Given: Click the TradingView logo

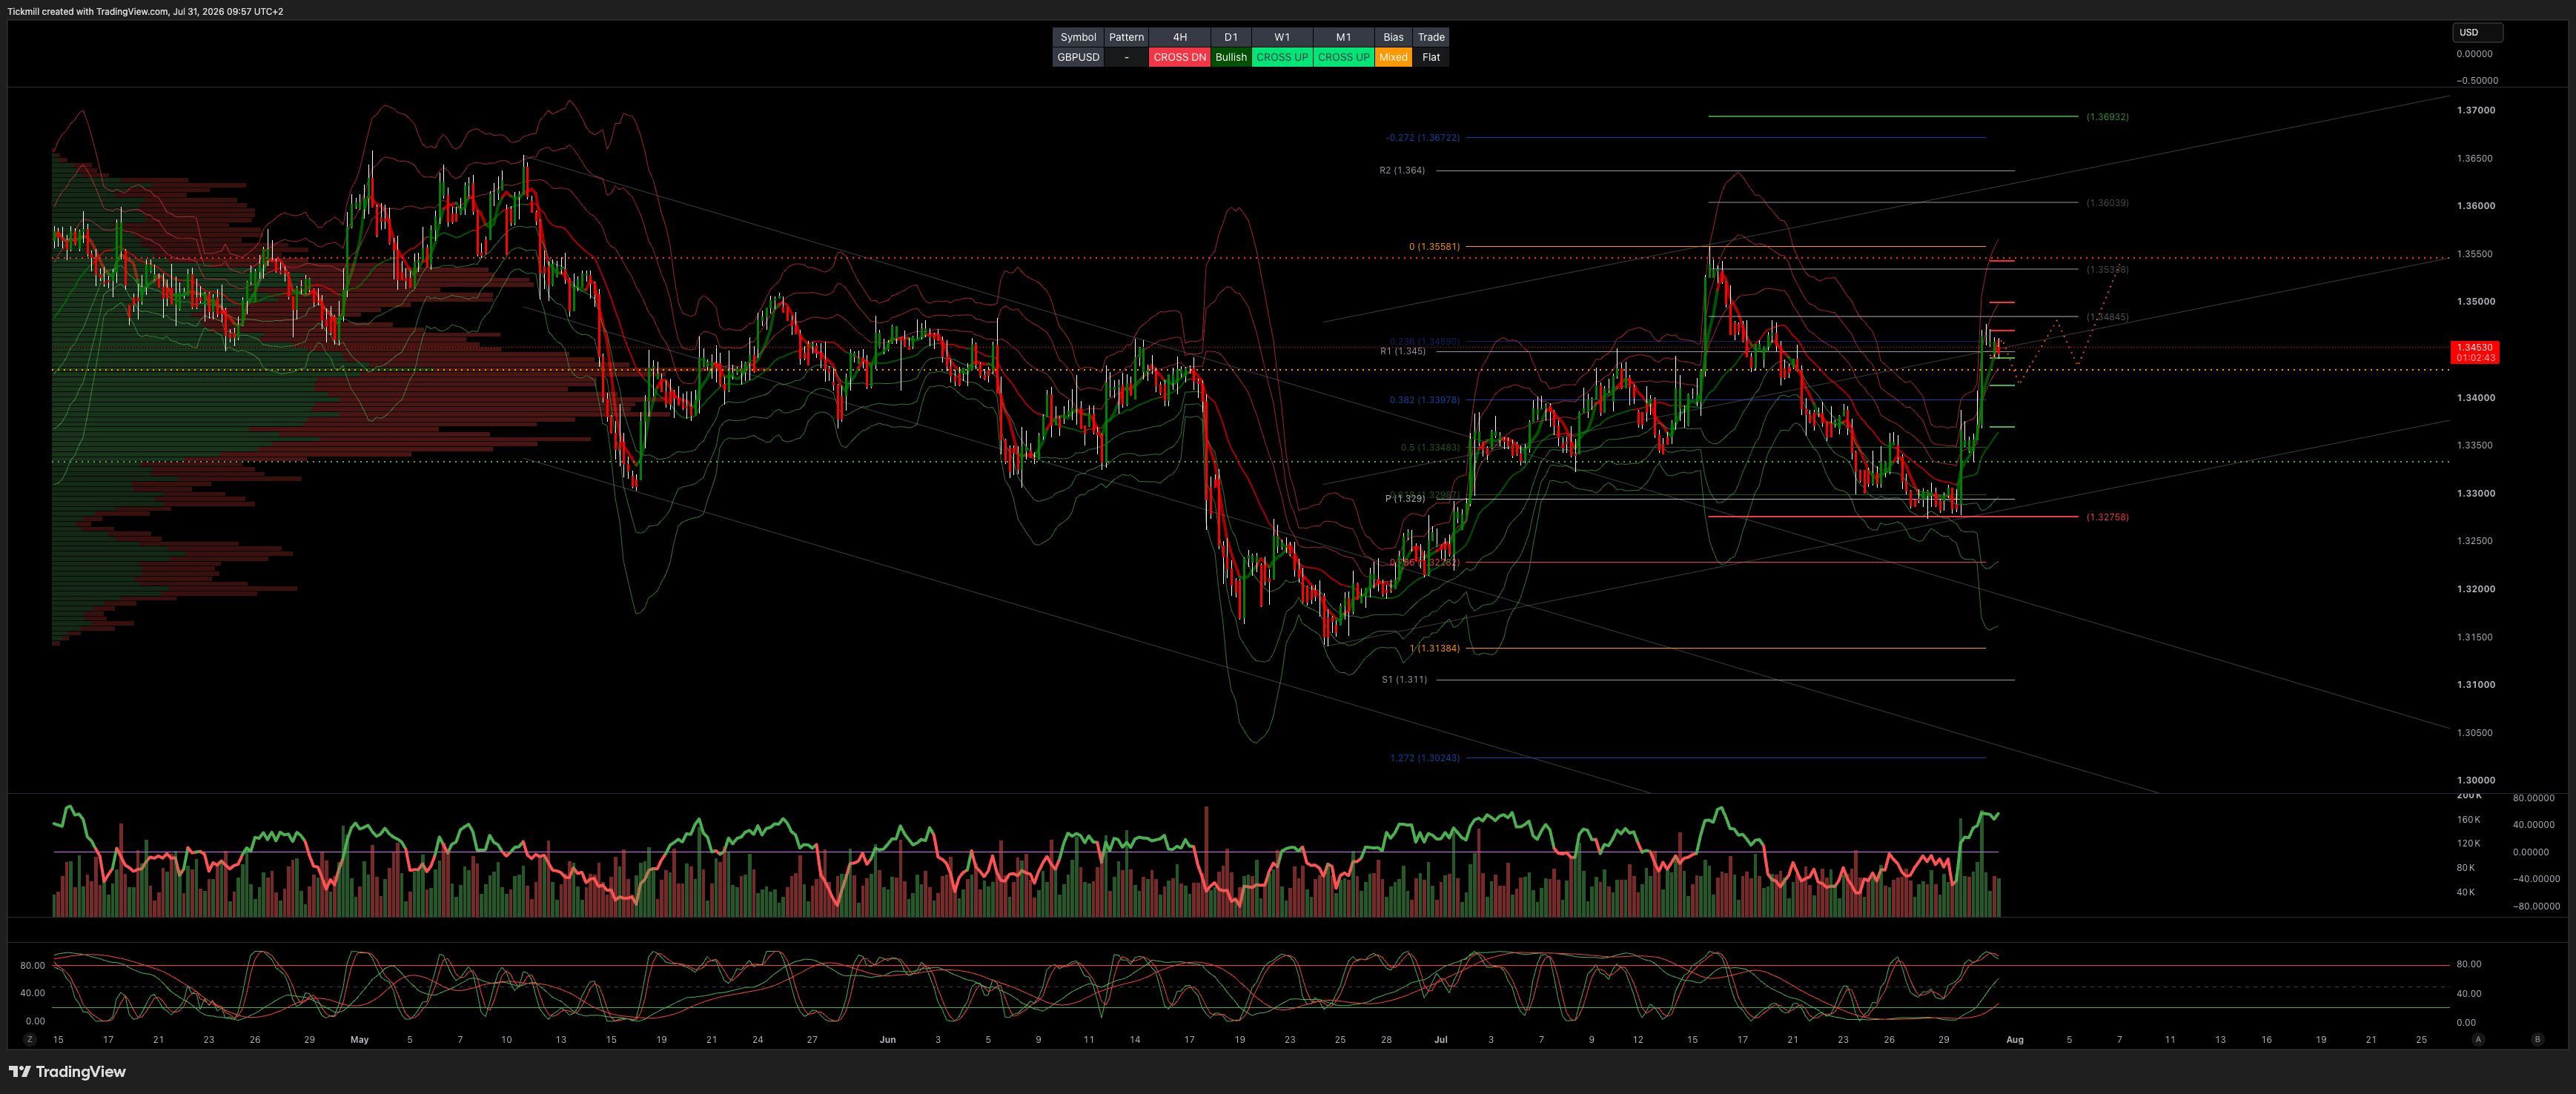Looking at the screenshot, I should click(x=67, y=1072).
